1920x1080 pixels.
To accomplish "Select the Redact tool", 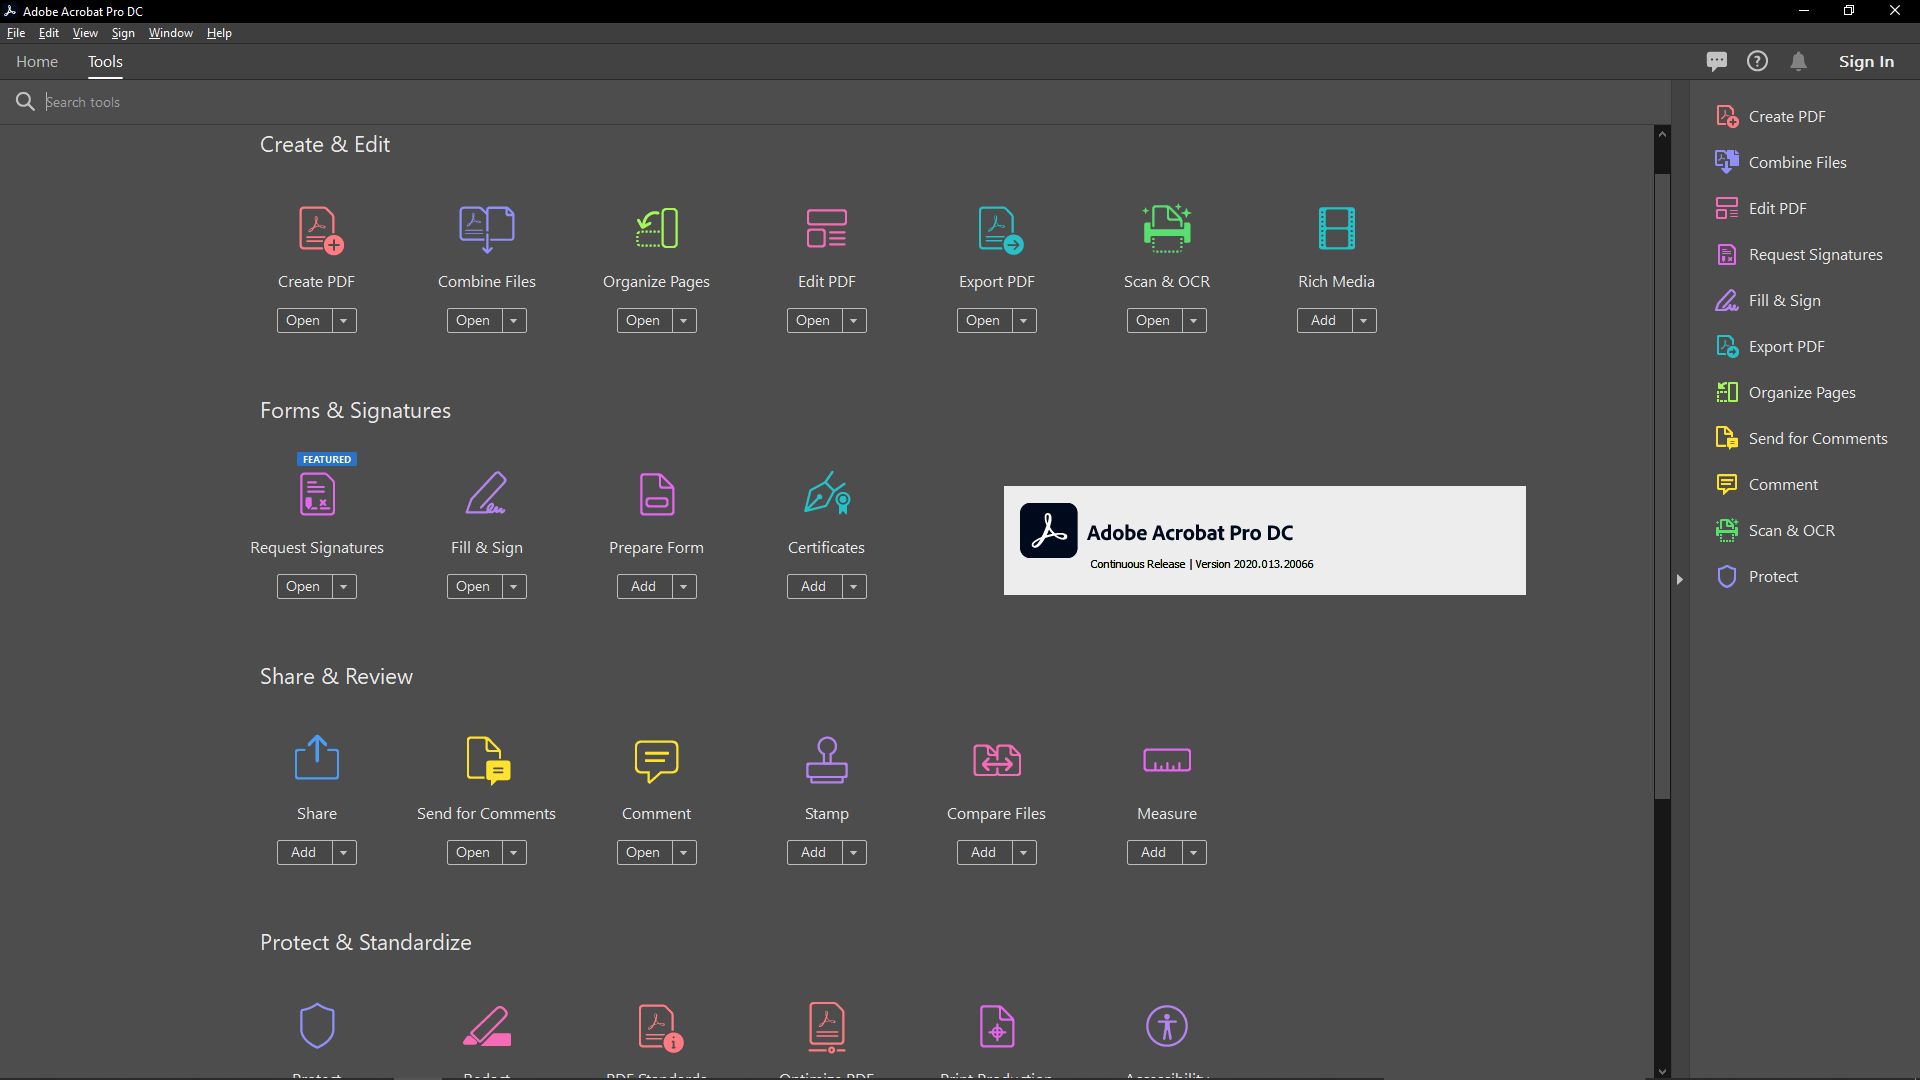I will (x=487, y=1027).
